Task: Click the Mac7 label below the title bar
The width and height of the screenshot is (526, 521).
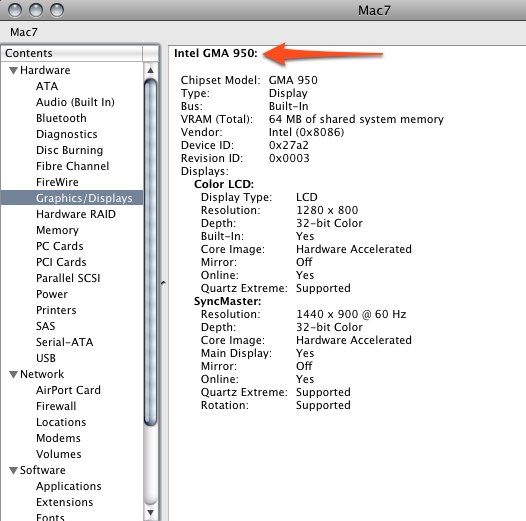Action: 24,32
